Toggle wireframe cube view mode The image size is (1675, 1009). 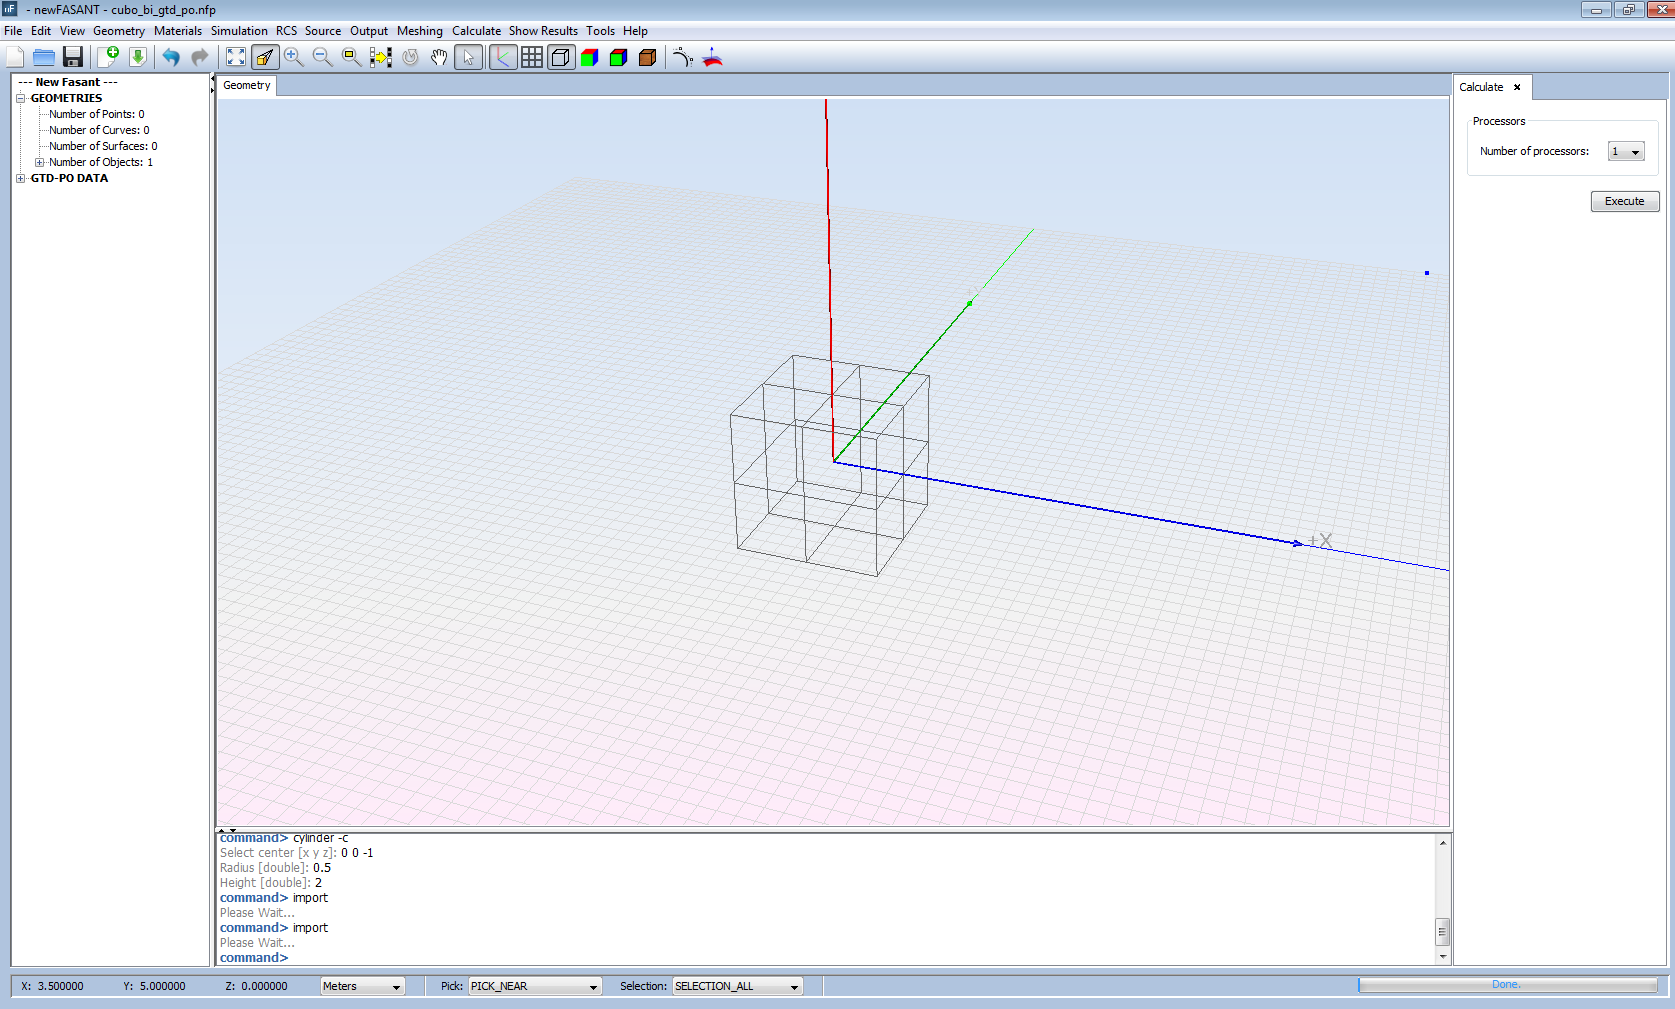(x=561, y=57)
